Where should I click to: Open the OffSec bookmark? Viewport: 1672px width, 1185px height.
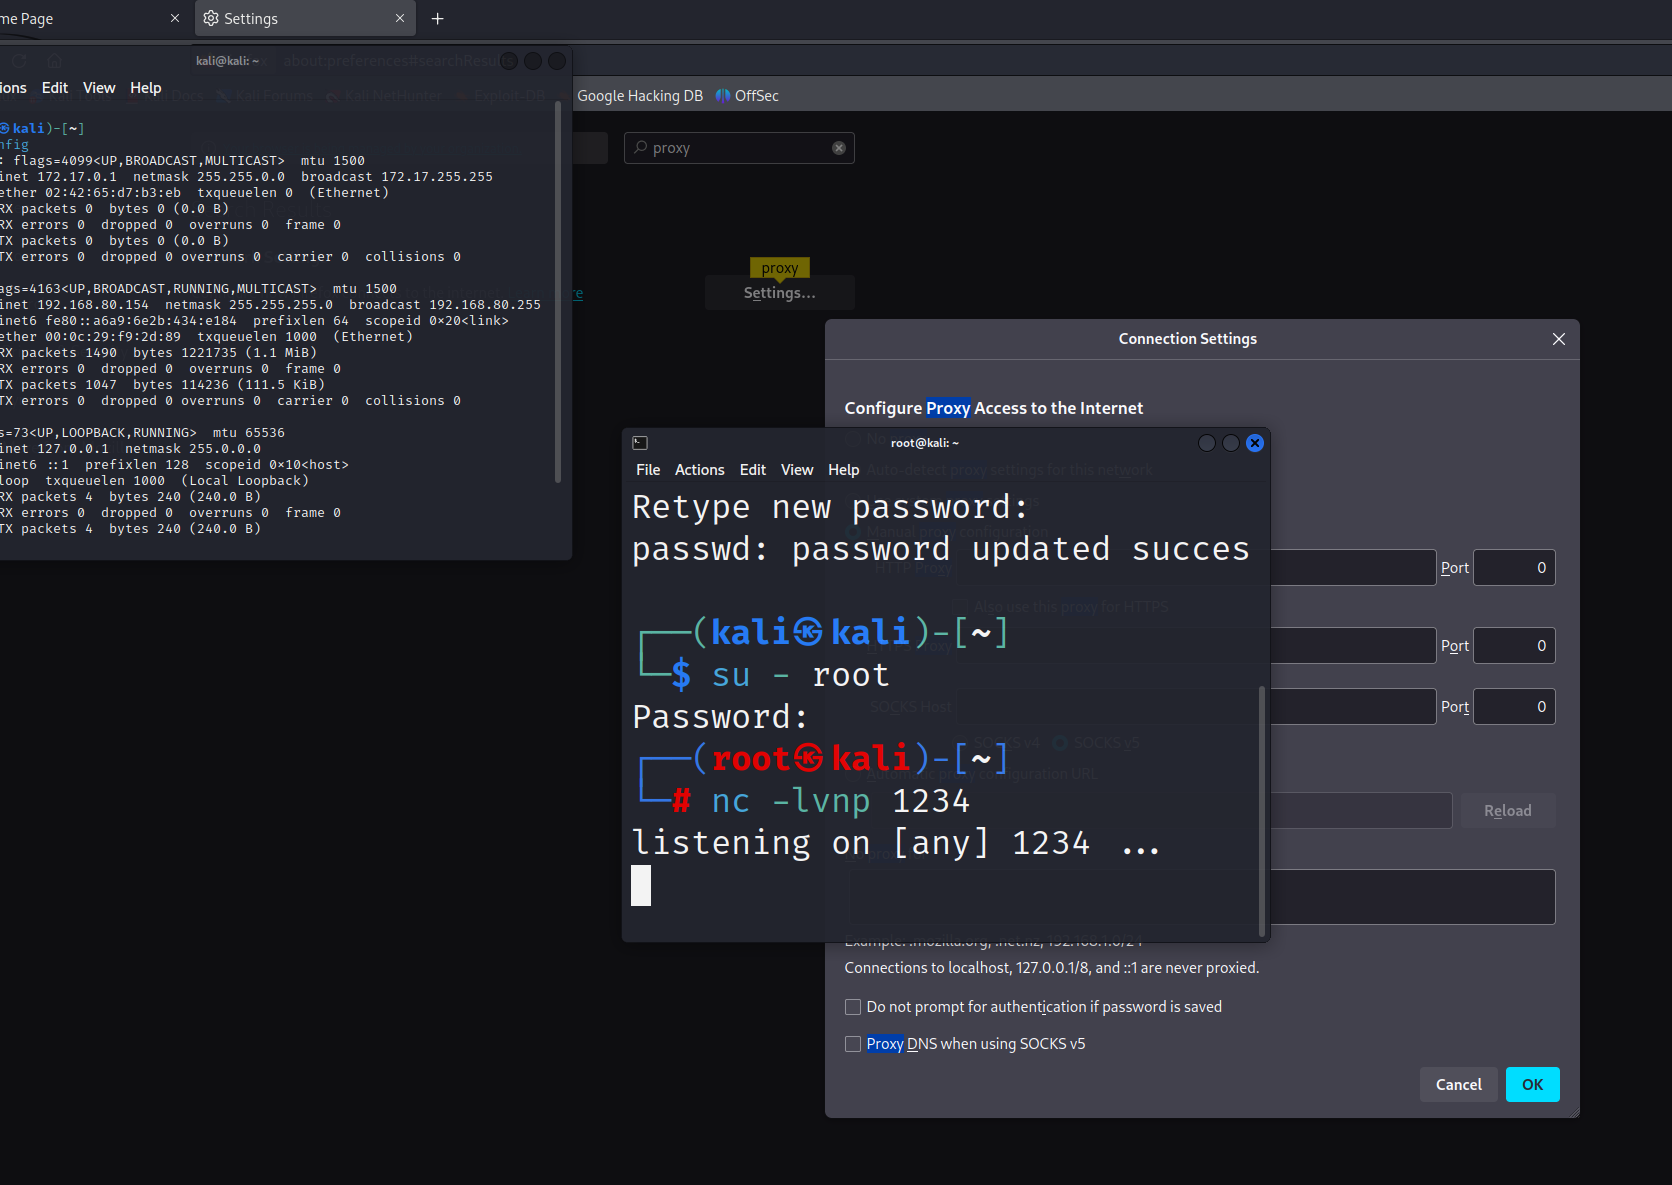pyautogui.click(x=747, y=96)
